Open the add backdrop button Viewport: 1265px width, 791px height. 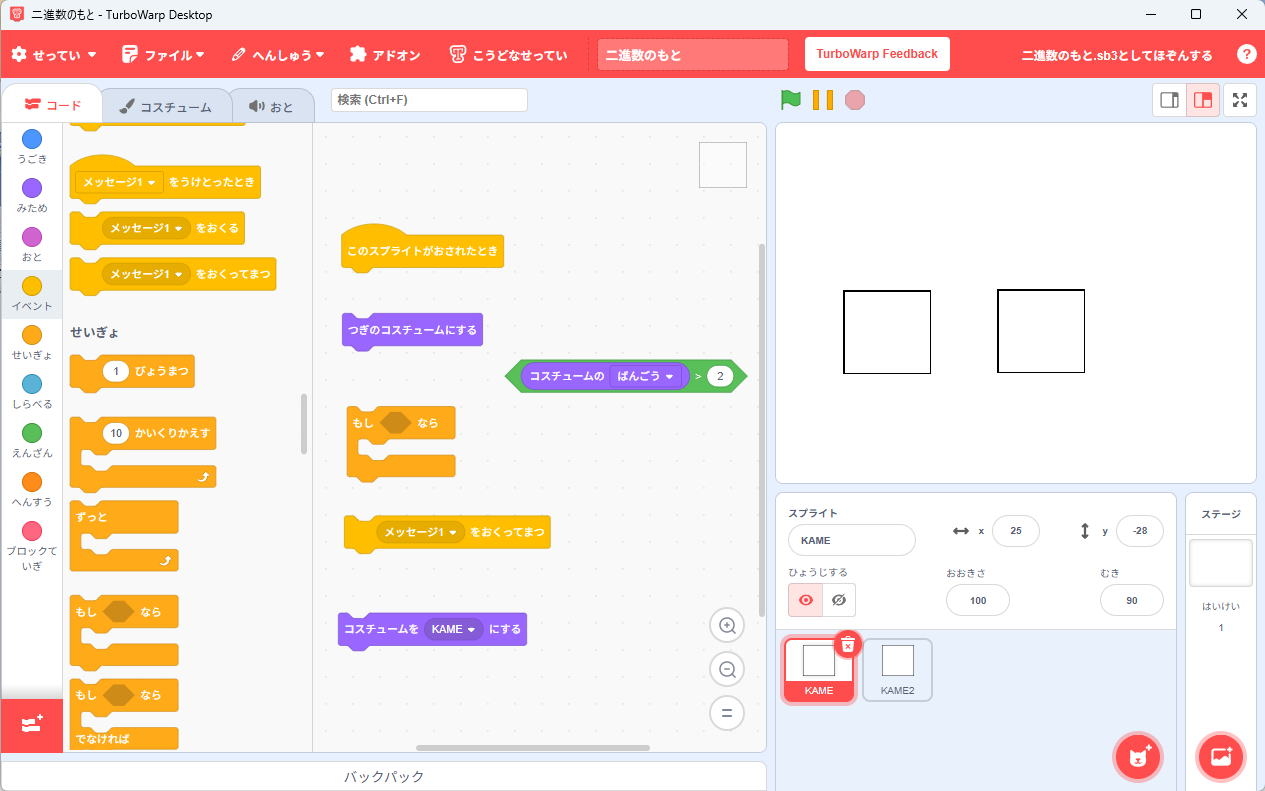[x=1221, y=756]
